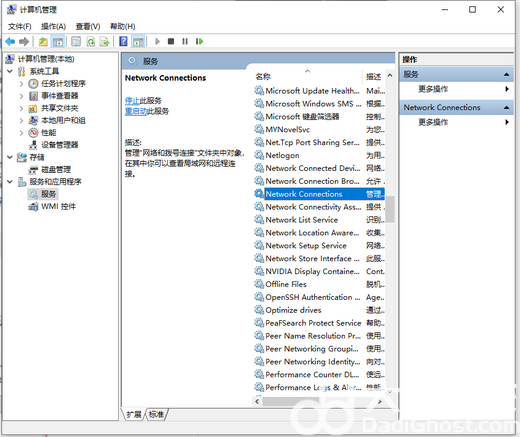Viewport: 520px width, 437px height.
Task: Collapse the Network Connections actions section
Action: coord(506,107)
